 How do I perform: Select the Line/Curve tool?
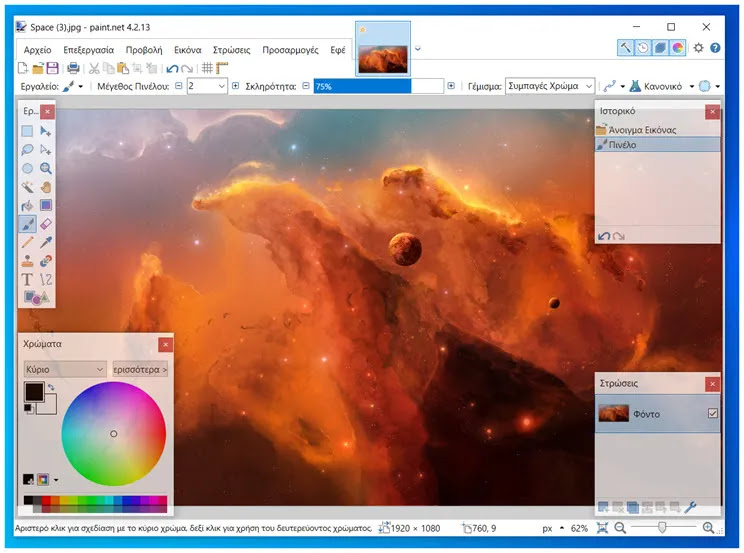pyautogui.click(x=46, y=280)
